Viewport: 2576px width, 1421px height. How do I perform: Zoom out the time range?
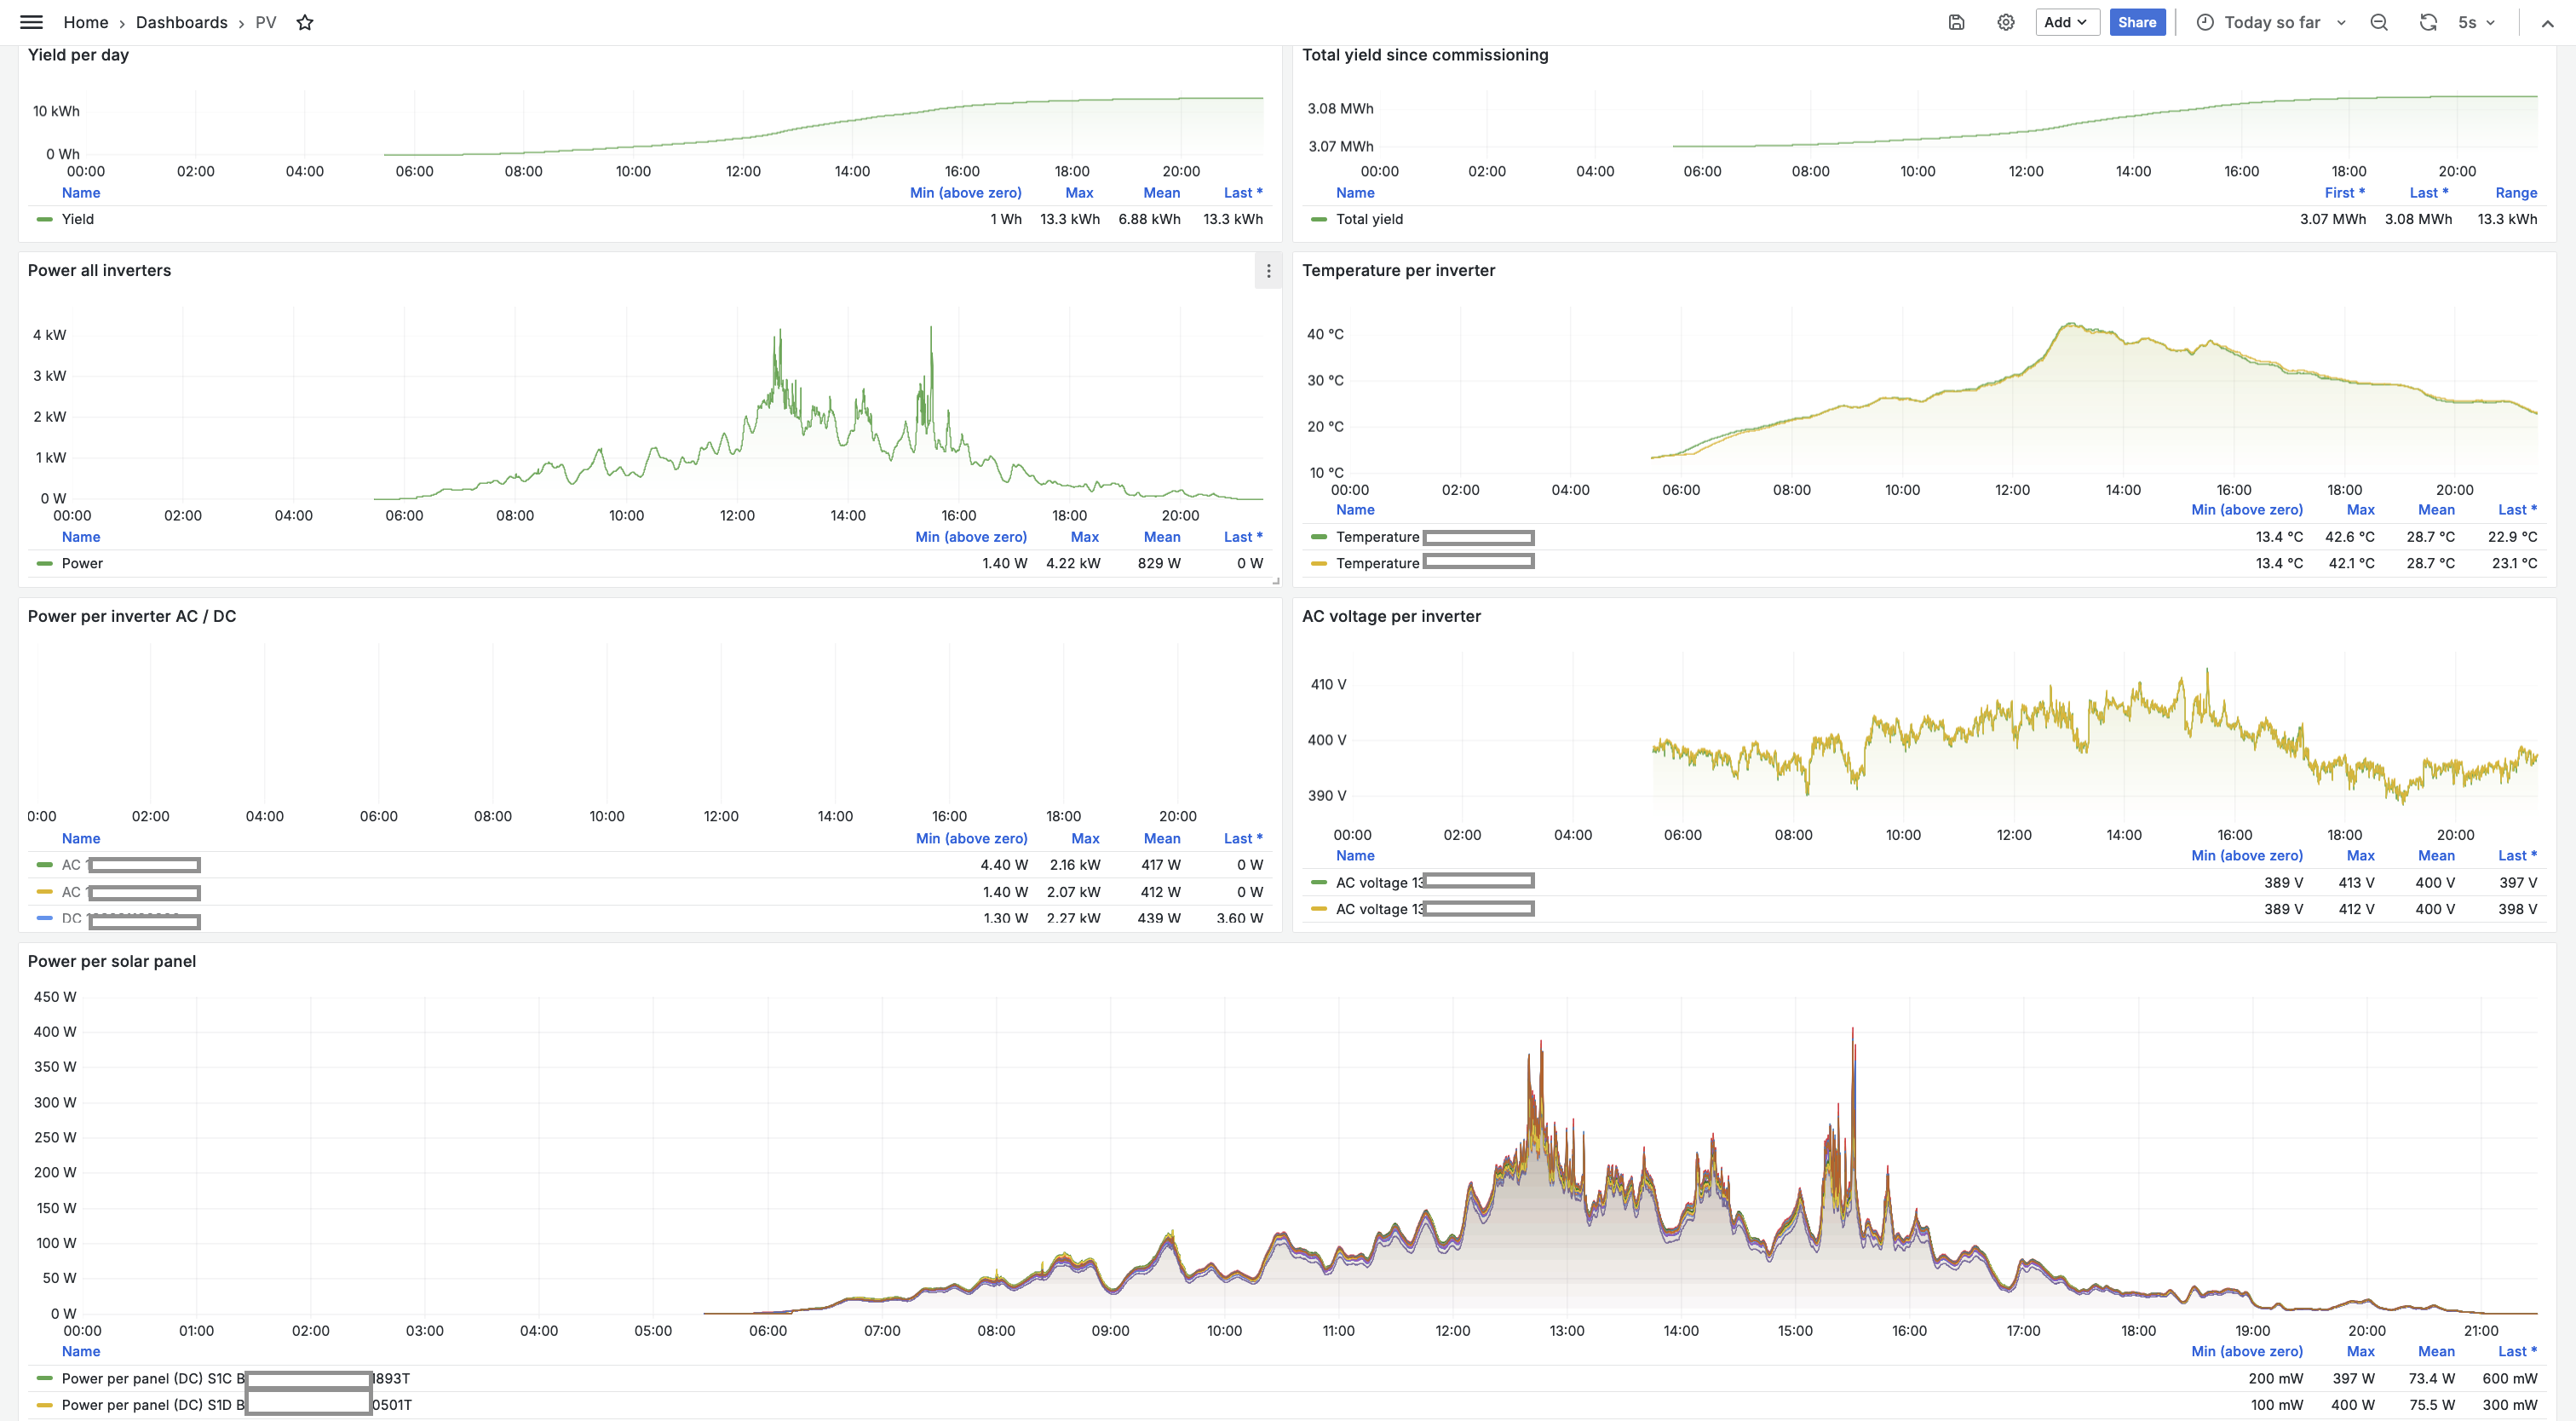click(x=2379, y=22)
